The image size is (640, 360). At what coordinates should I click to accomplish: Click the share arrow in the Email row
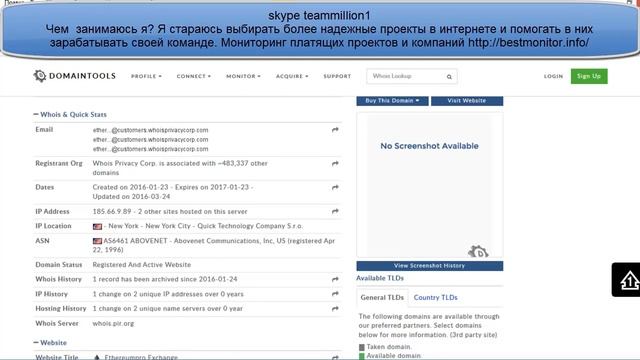[335, 130]
